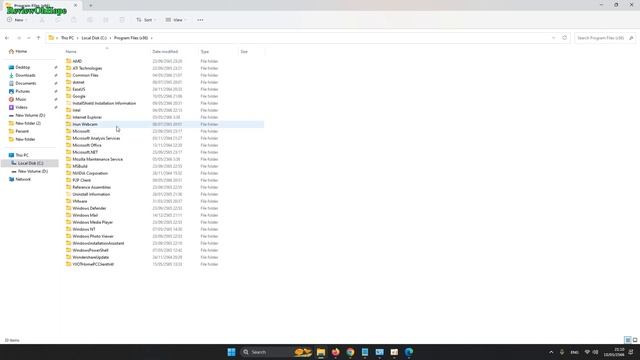Open the View layout dropdown

[x=176, y=20]
